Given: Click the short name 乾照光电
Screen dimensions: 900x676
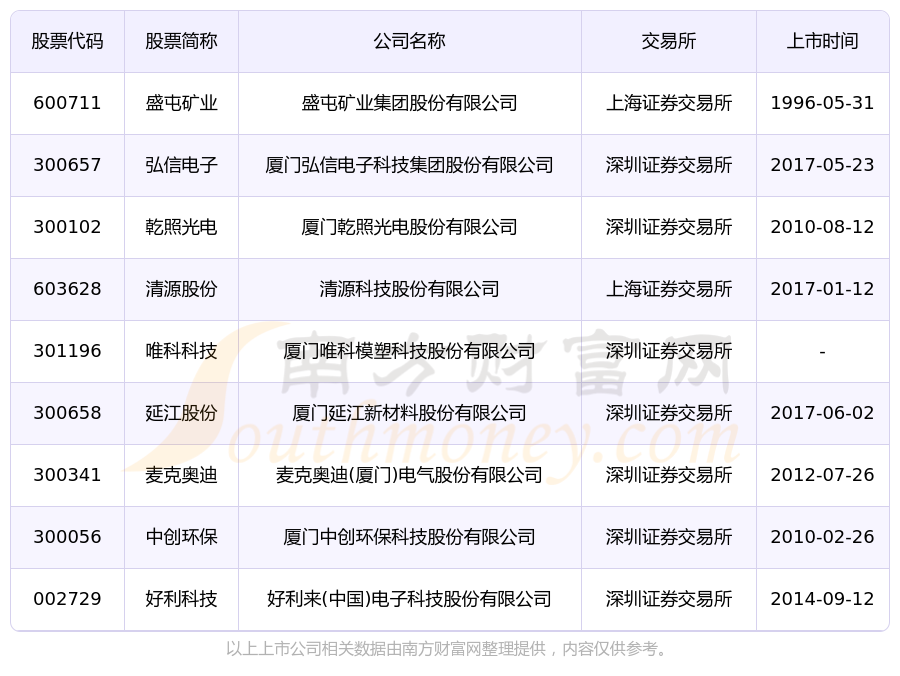Looking at the screenshot, I should tap(181, 227).
